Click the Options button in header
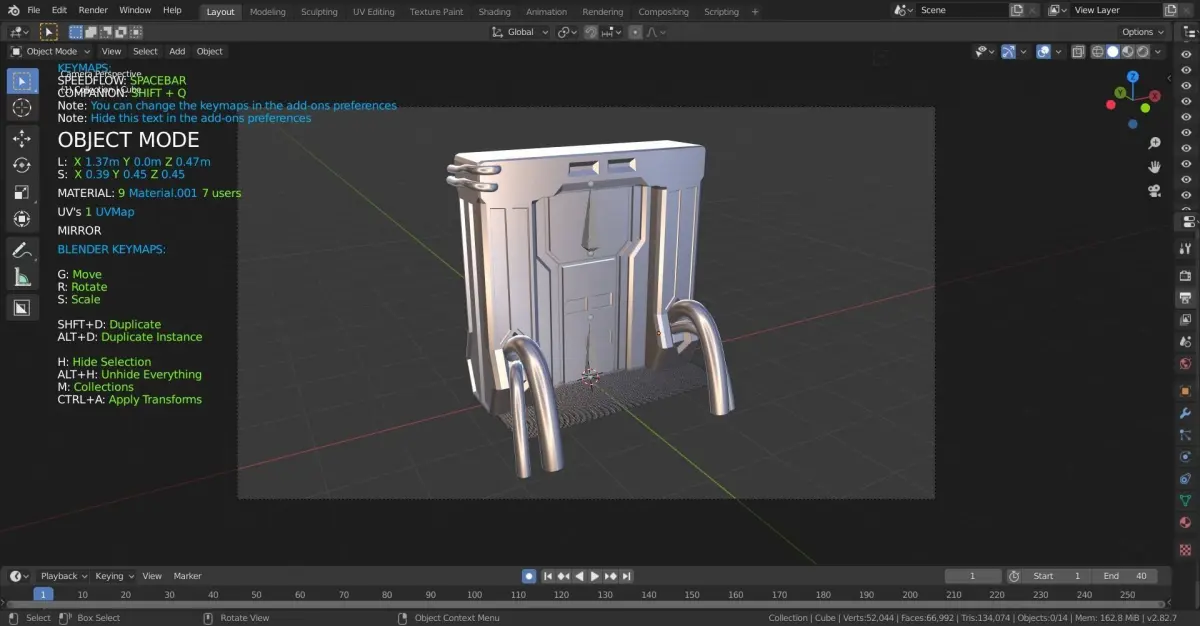The image size is (1200, 626). [1144, 32]
